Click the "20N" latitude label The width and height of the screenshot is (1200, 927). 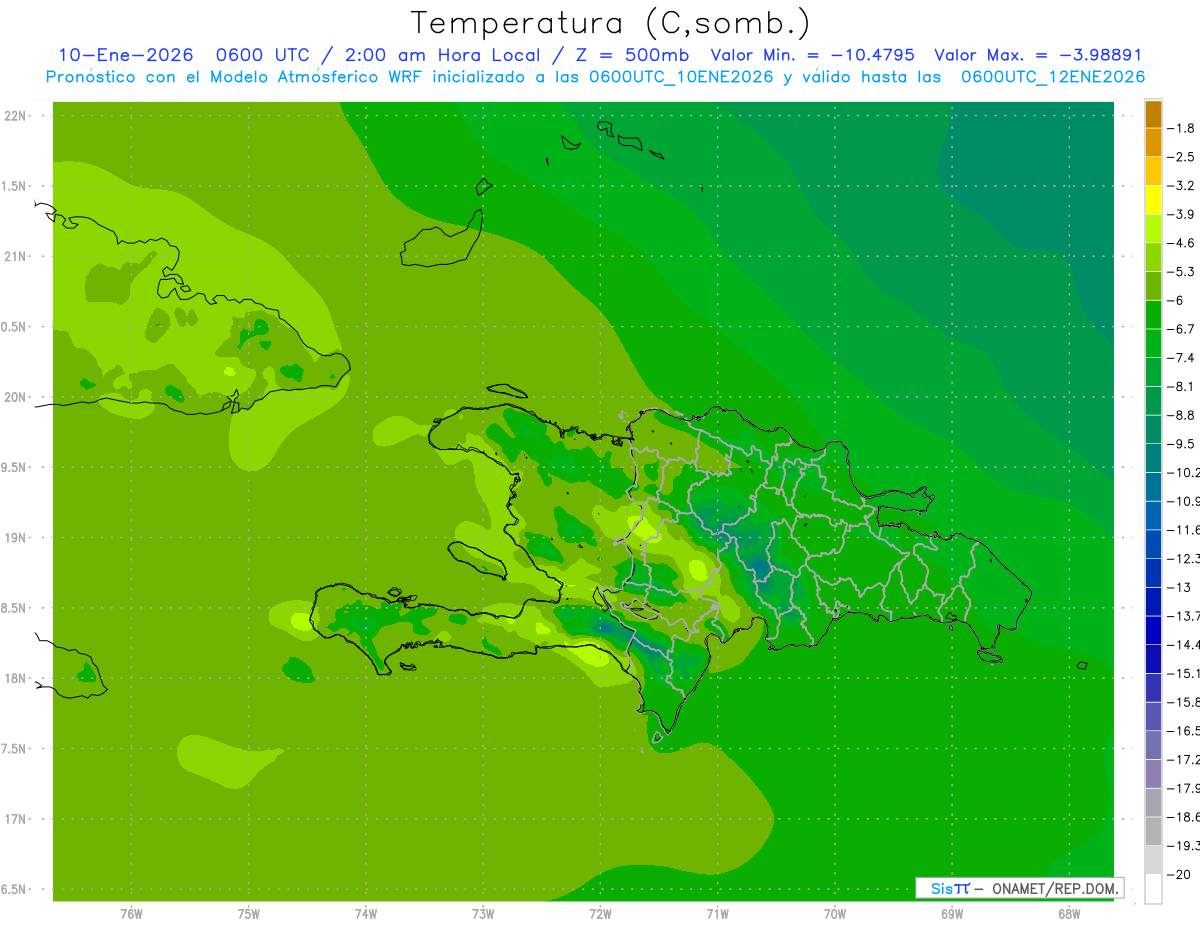16,397
